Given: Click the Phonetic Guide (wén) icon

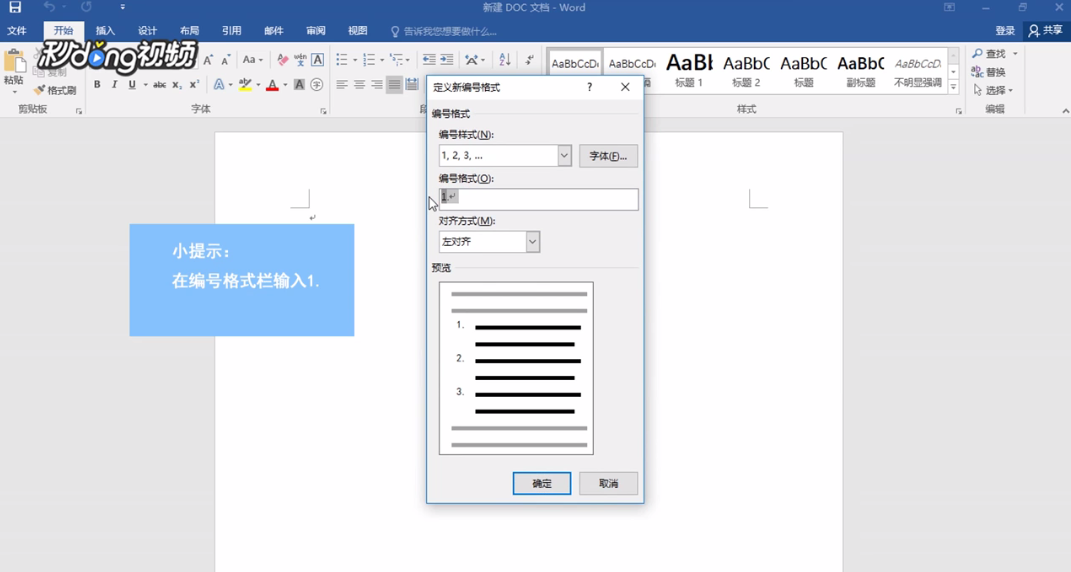Looking at the screenshot, I should tap(300, 60).
